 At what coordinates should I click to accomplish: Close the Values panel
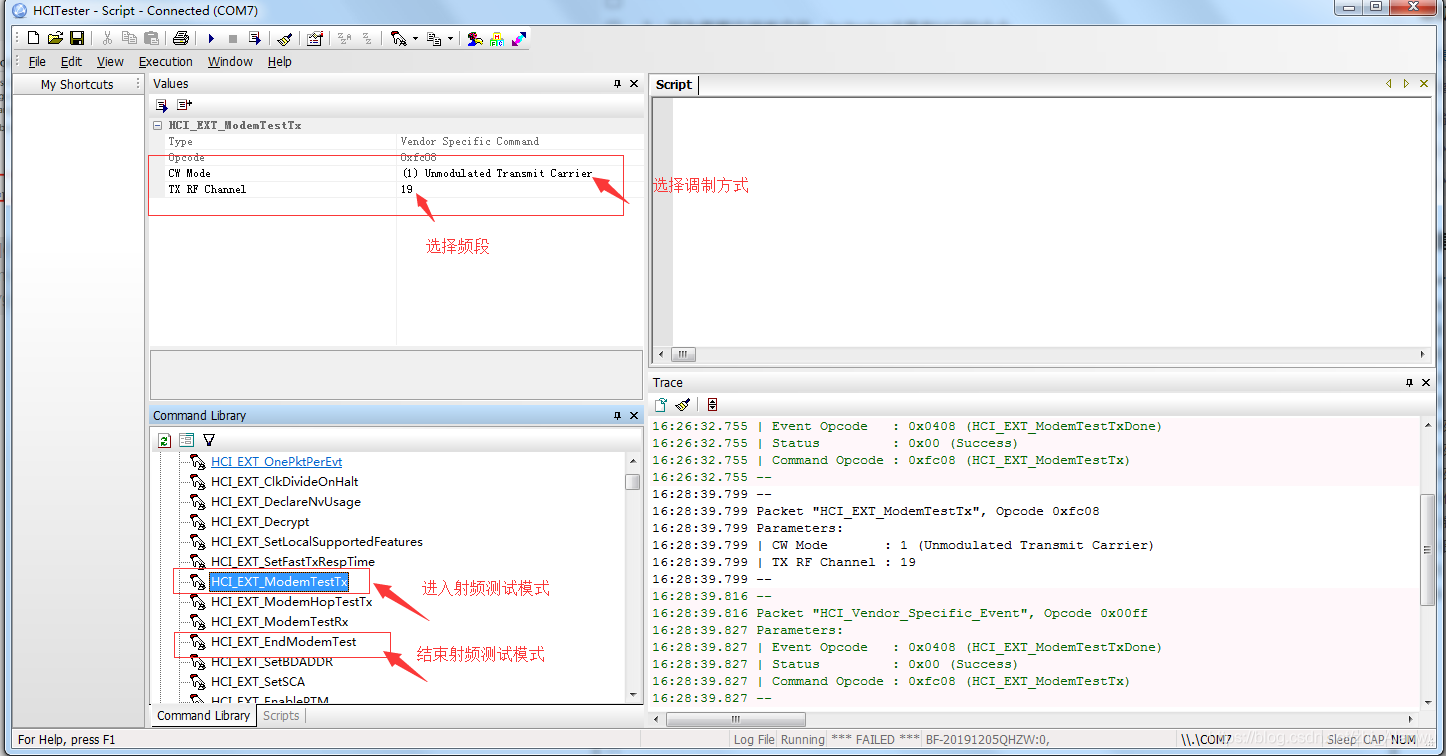tap(634, 84)
